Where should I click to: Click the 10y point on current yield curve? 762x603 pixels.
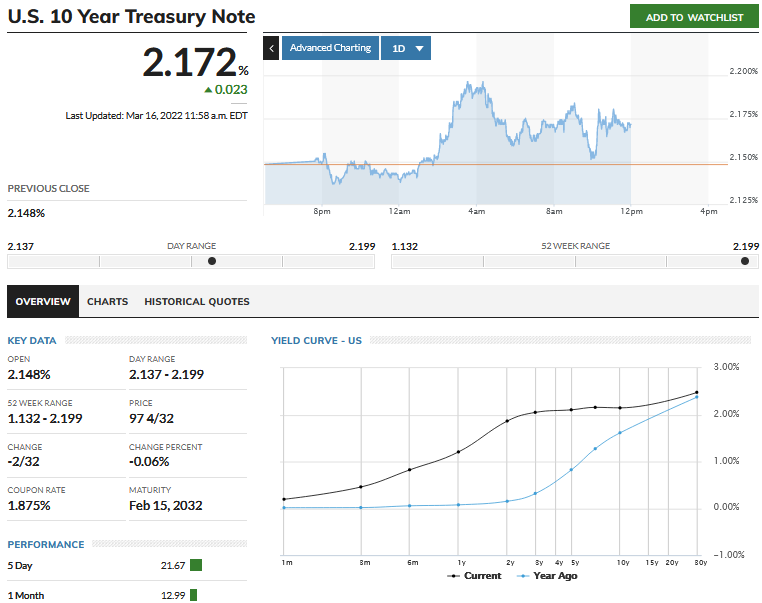point(620,408)
